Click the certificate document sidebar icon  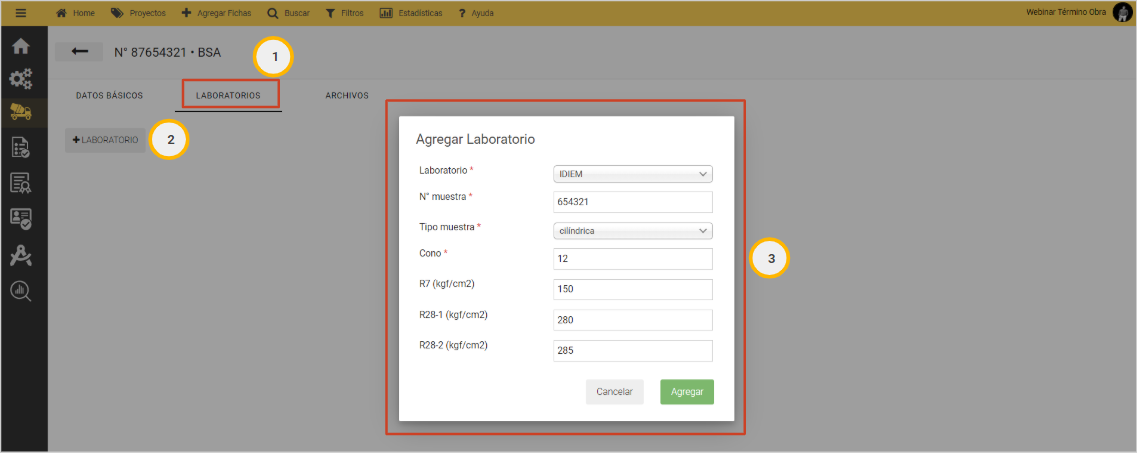pyautogui.click(x=21, y=183)
